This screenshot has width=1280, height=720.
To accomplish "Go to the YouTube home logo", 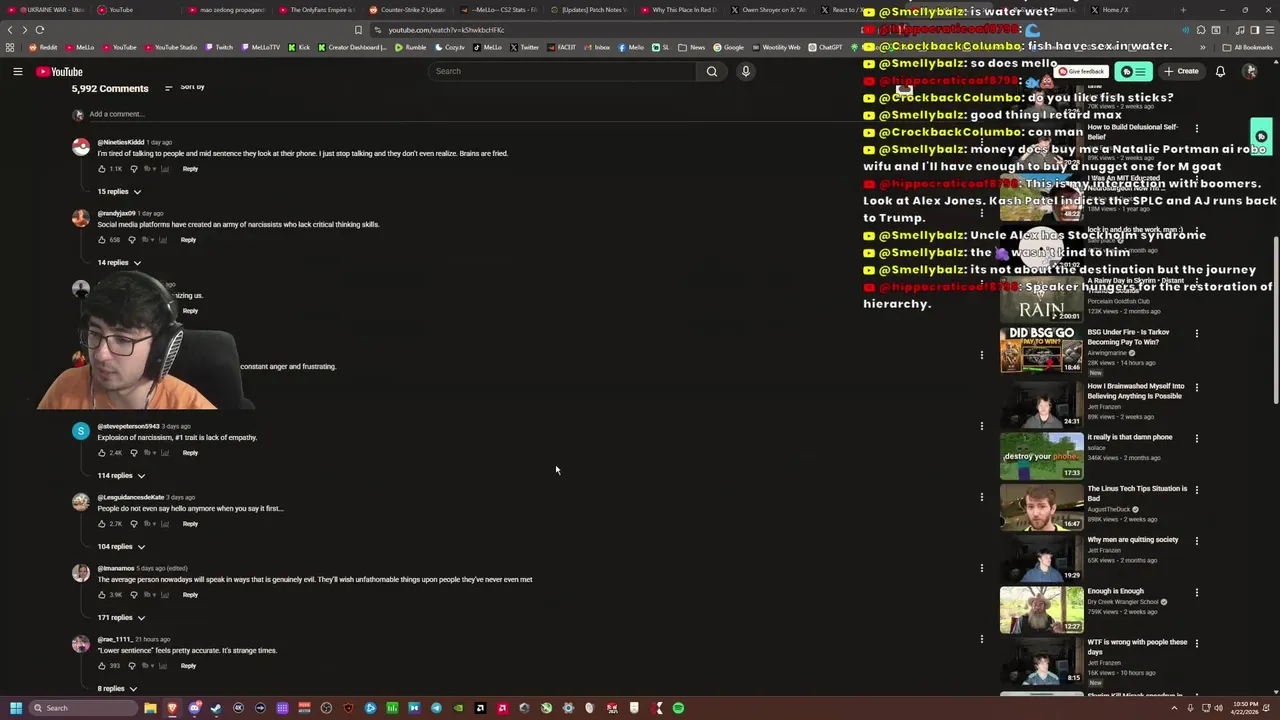I will 60,71.
